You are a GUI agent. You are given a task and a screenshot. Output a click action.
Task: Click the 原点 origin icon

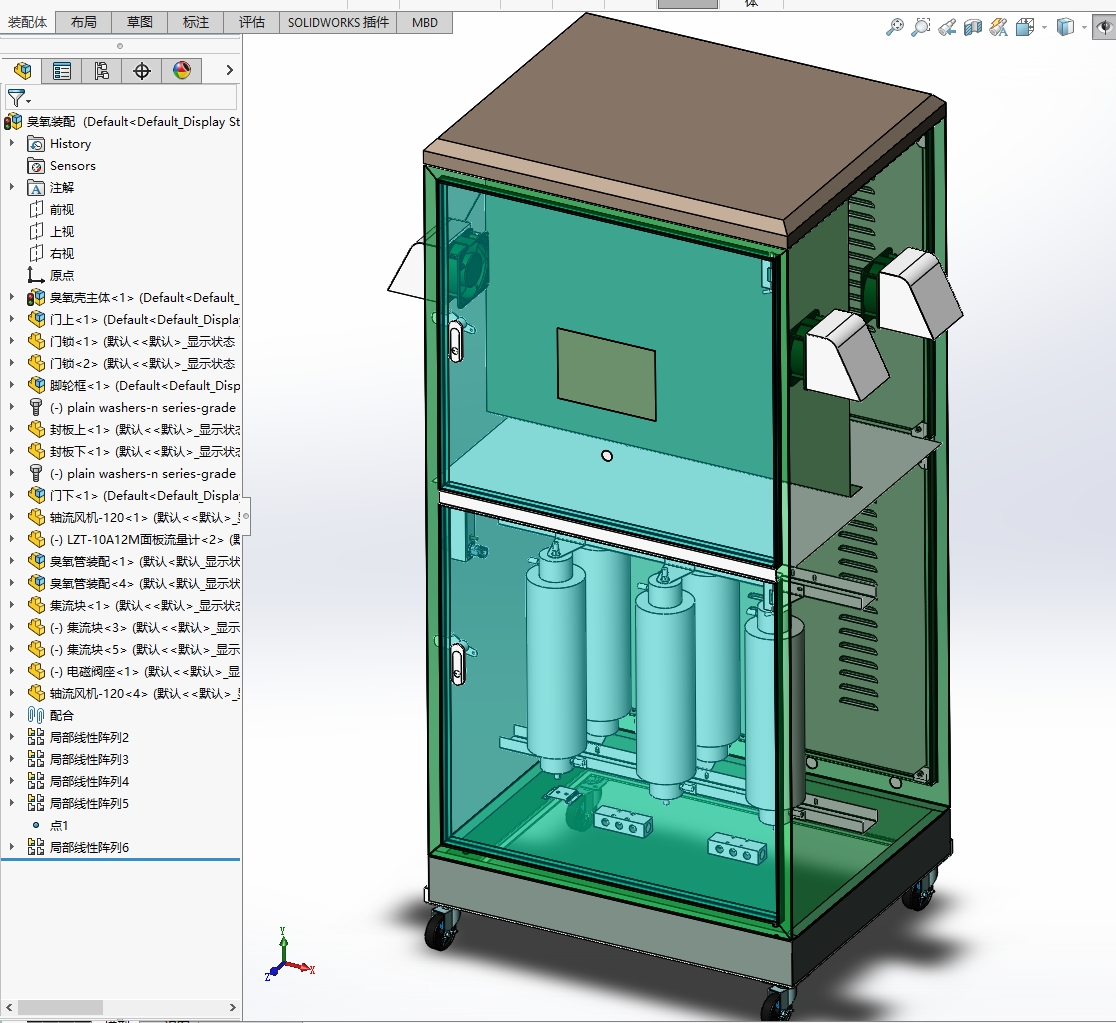[x=36, y=276]
